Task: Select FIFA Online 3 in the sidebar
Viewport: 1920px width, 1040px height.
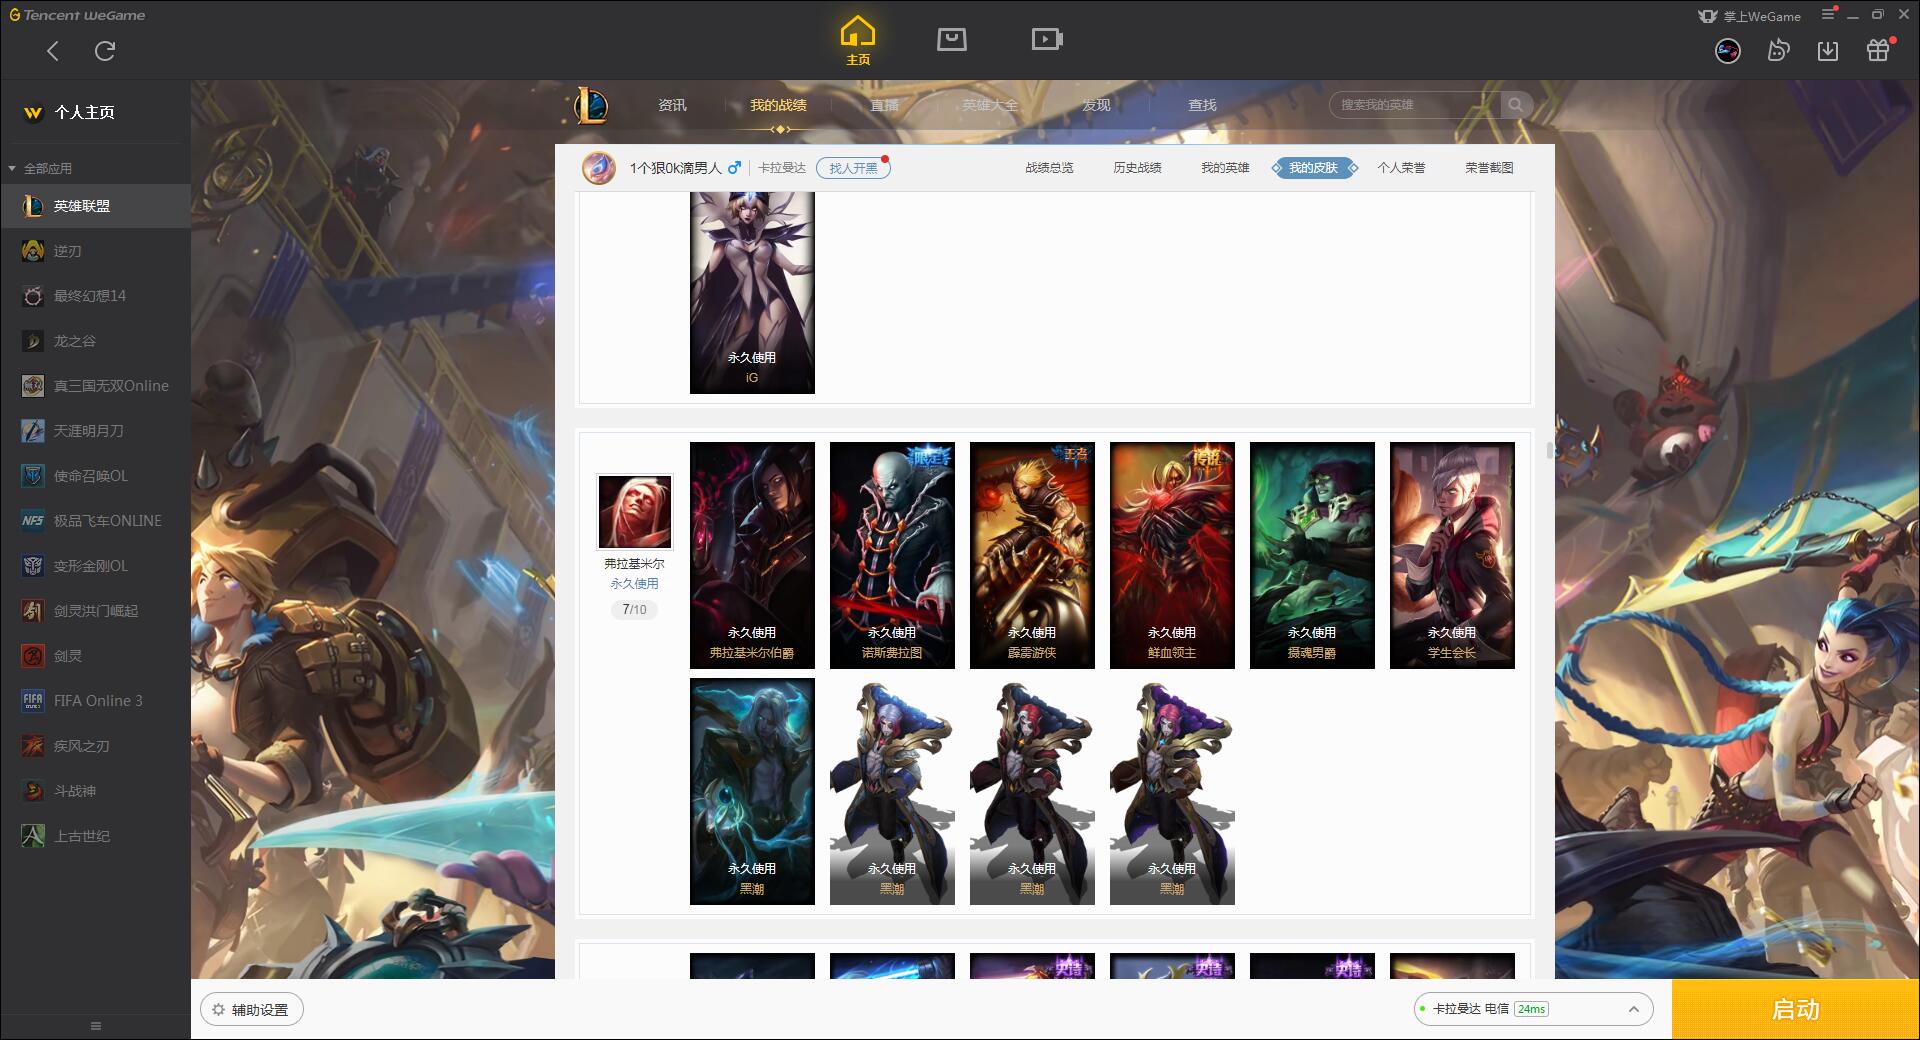Action: pos(95,701)
